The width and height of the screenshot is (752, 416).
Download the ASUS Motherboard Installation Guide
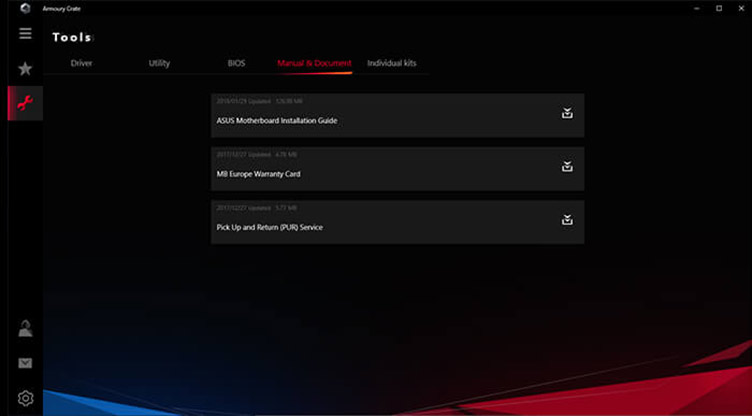tap(567, 113)
